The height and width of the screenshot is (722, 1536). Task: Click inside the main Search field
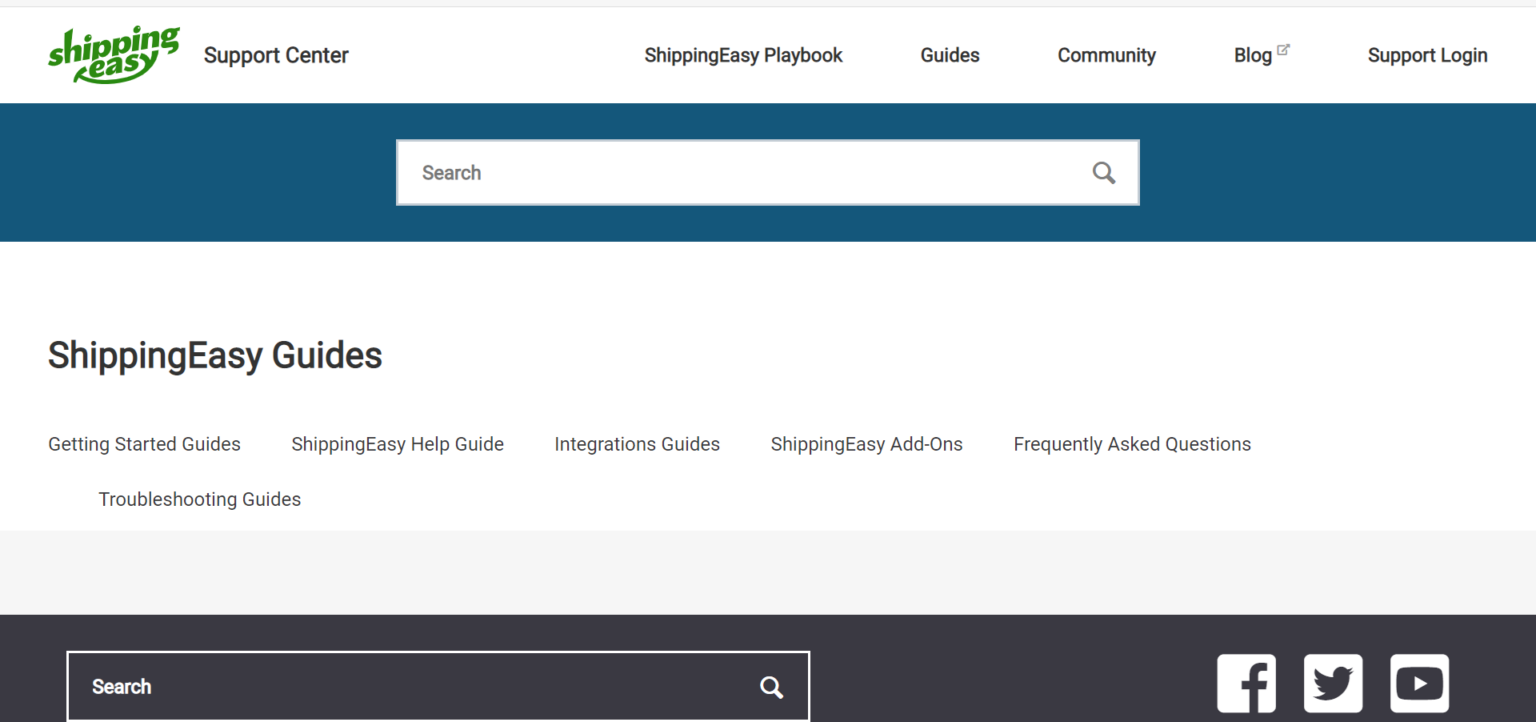[700, 172]
